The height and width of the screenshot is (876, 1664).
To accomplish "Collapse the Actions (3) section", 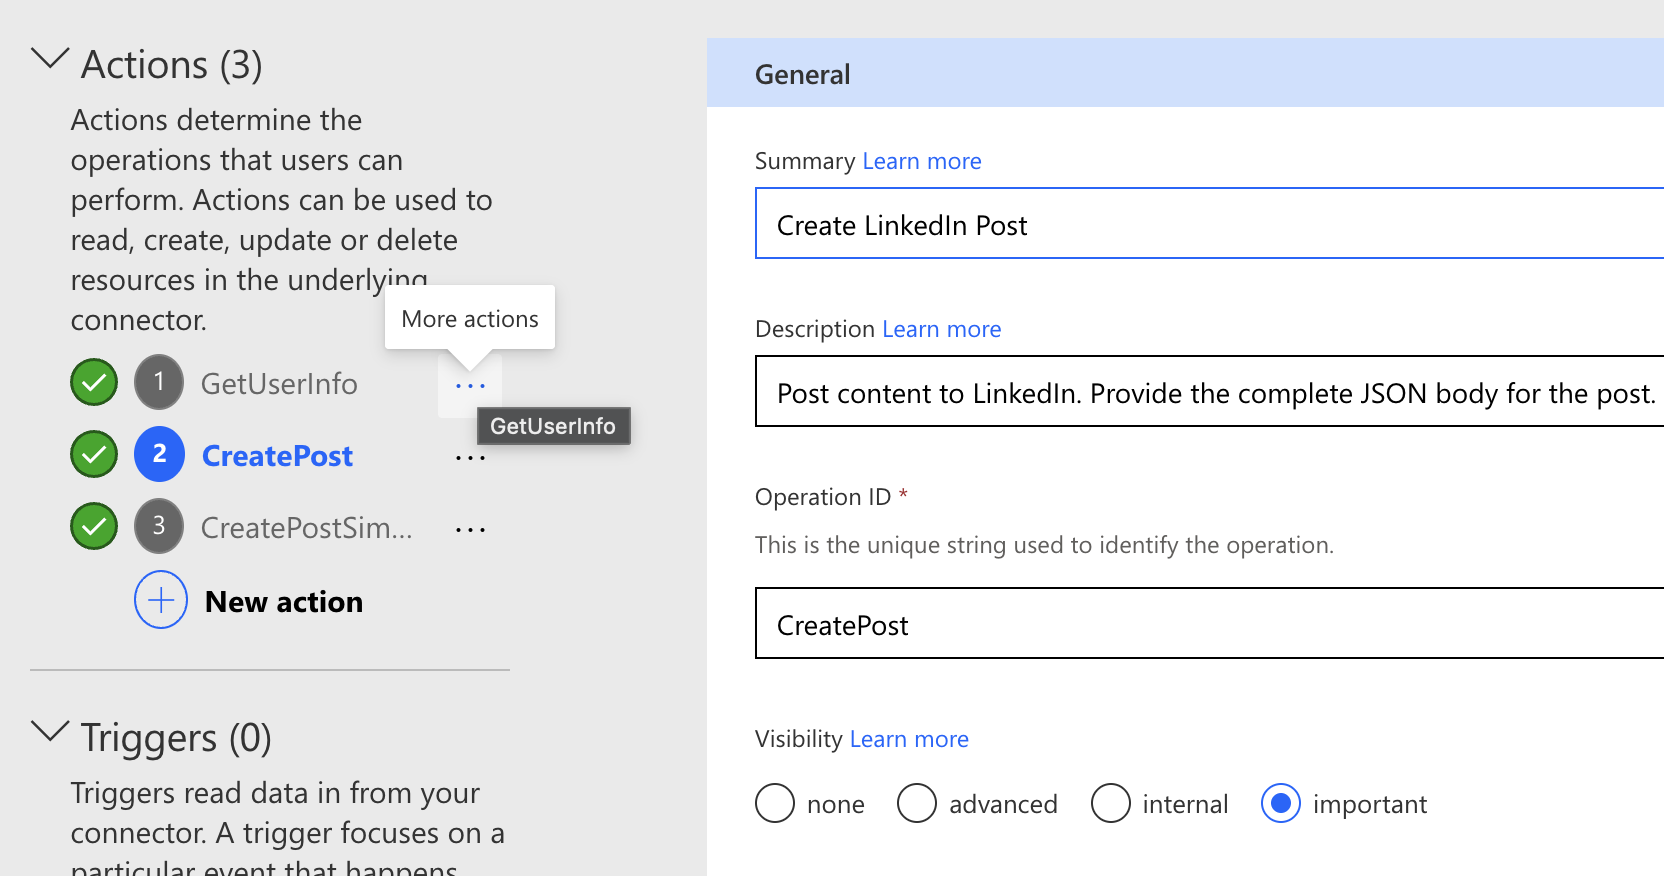I will pyautogui.click(x=50, y=60).
